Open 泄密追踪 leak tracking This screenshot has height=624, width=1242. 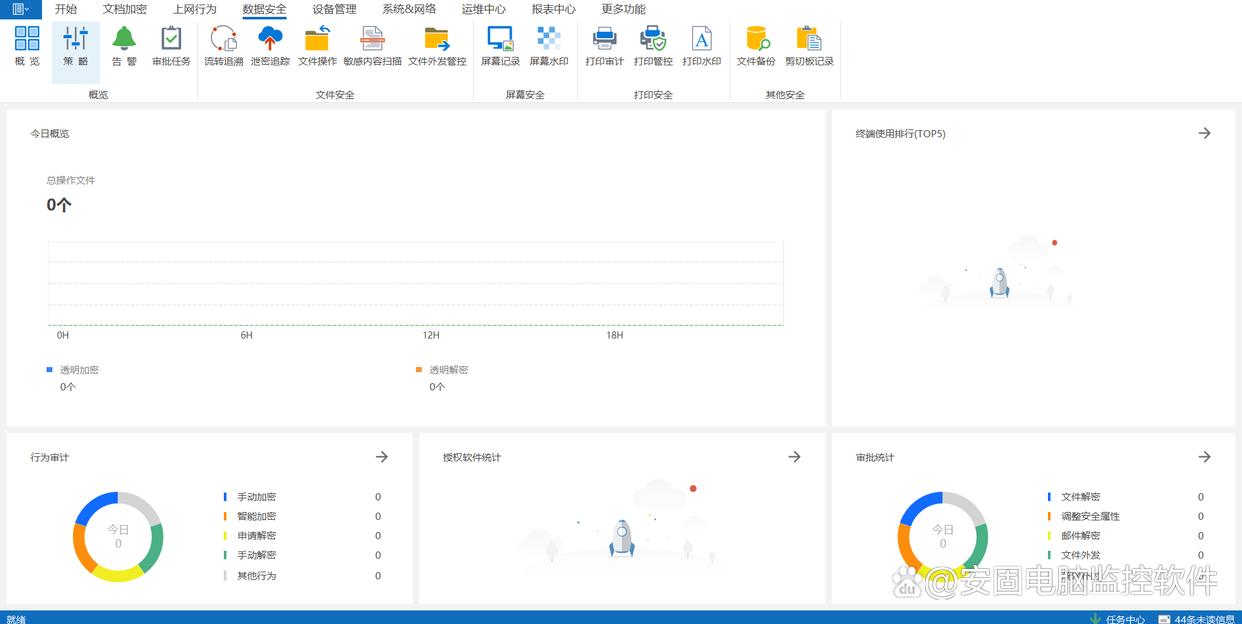pos(270,46)
